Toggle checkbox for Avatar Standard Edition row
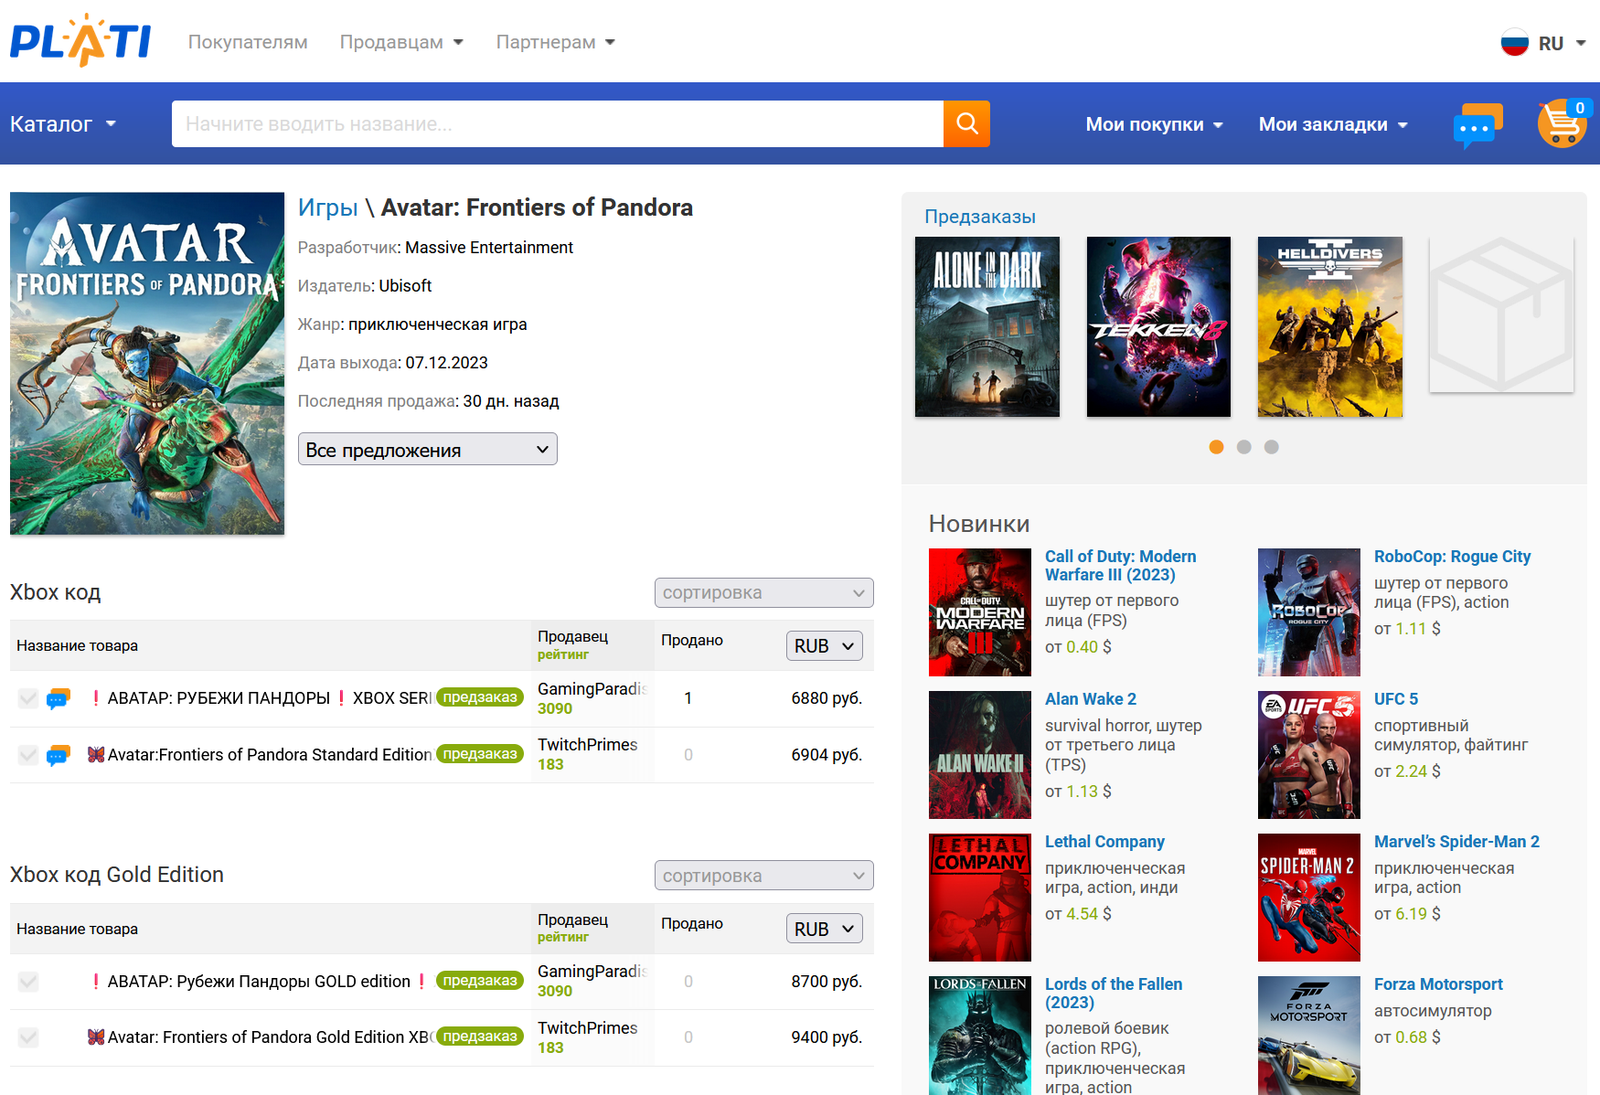The image size is (1600, 1095). [28, 755]
